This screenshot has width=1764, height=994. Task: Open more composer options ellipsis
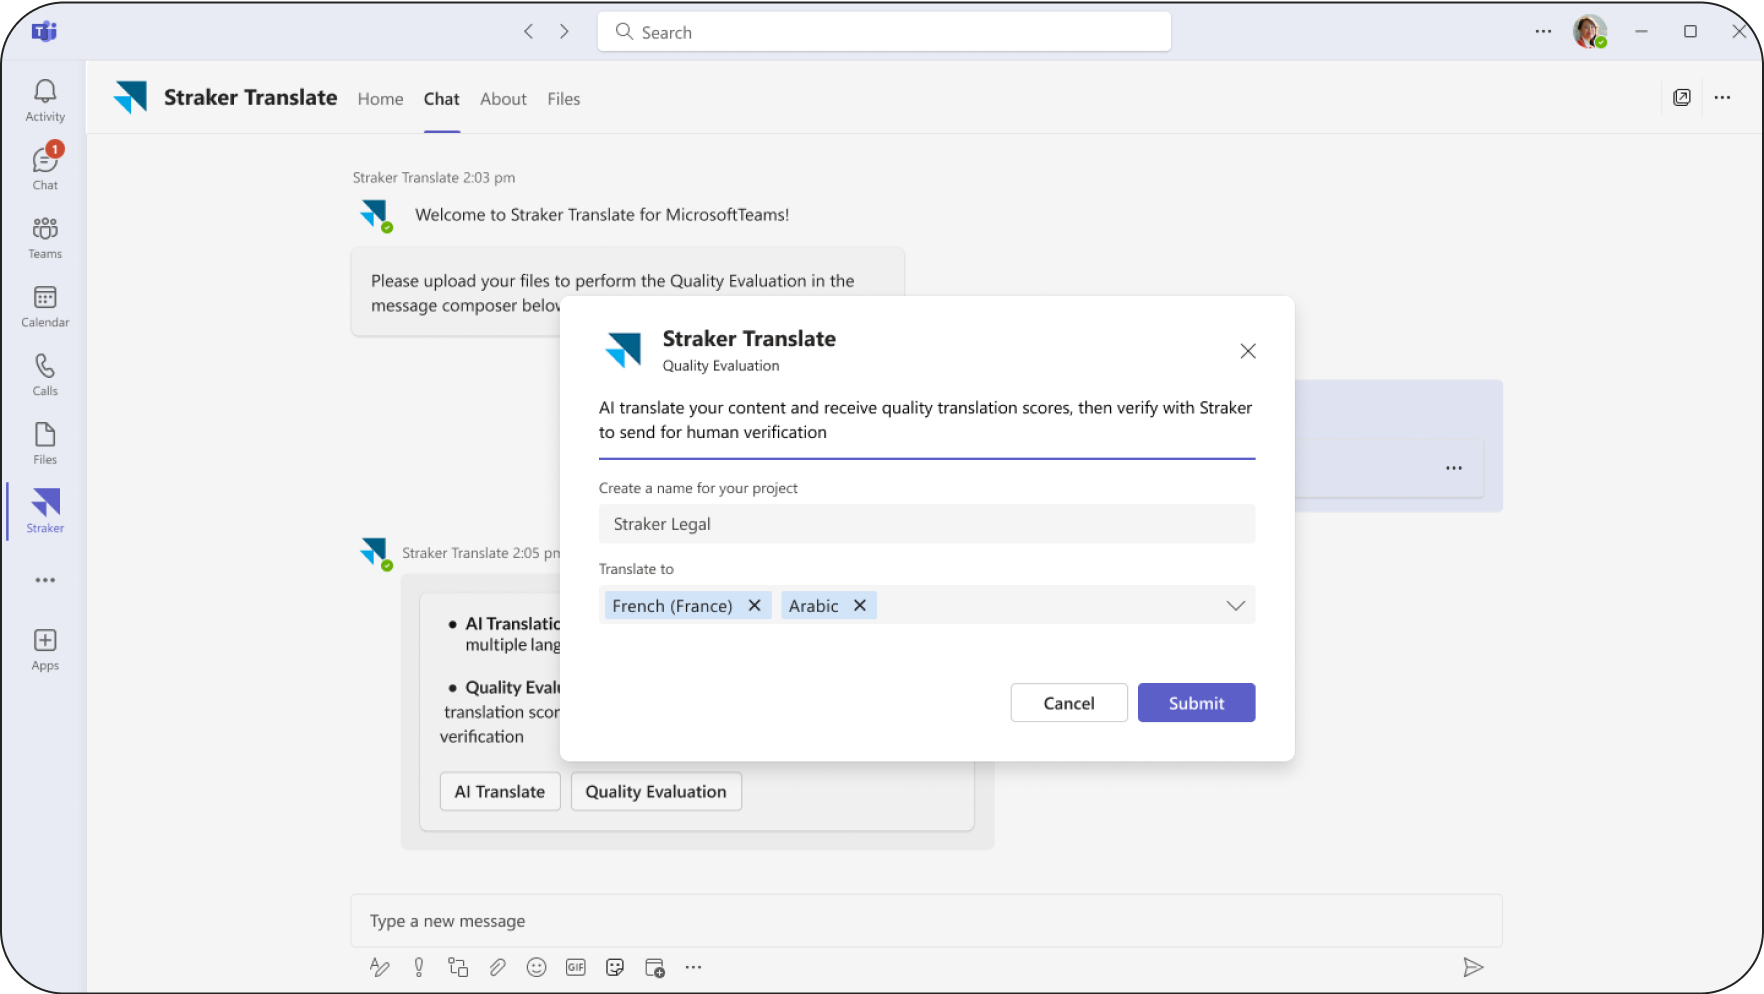[693, 967]
